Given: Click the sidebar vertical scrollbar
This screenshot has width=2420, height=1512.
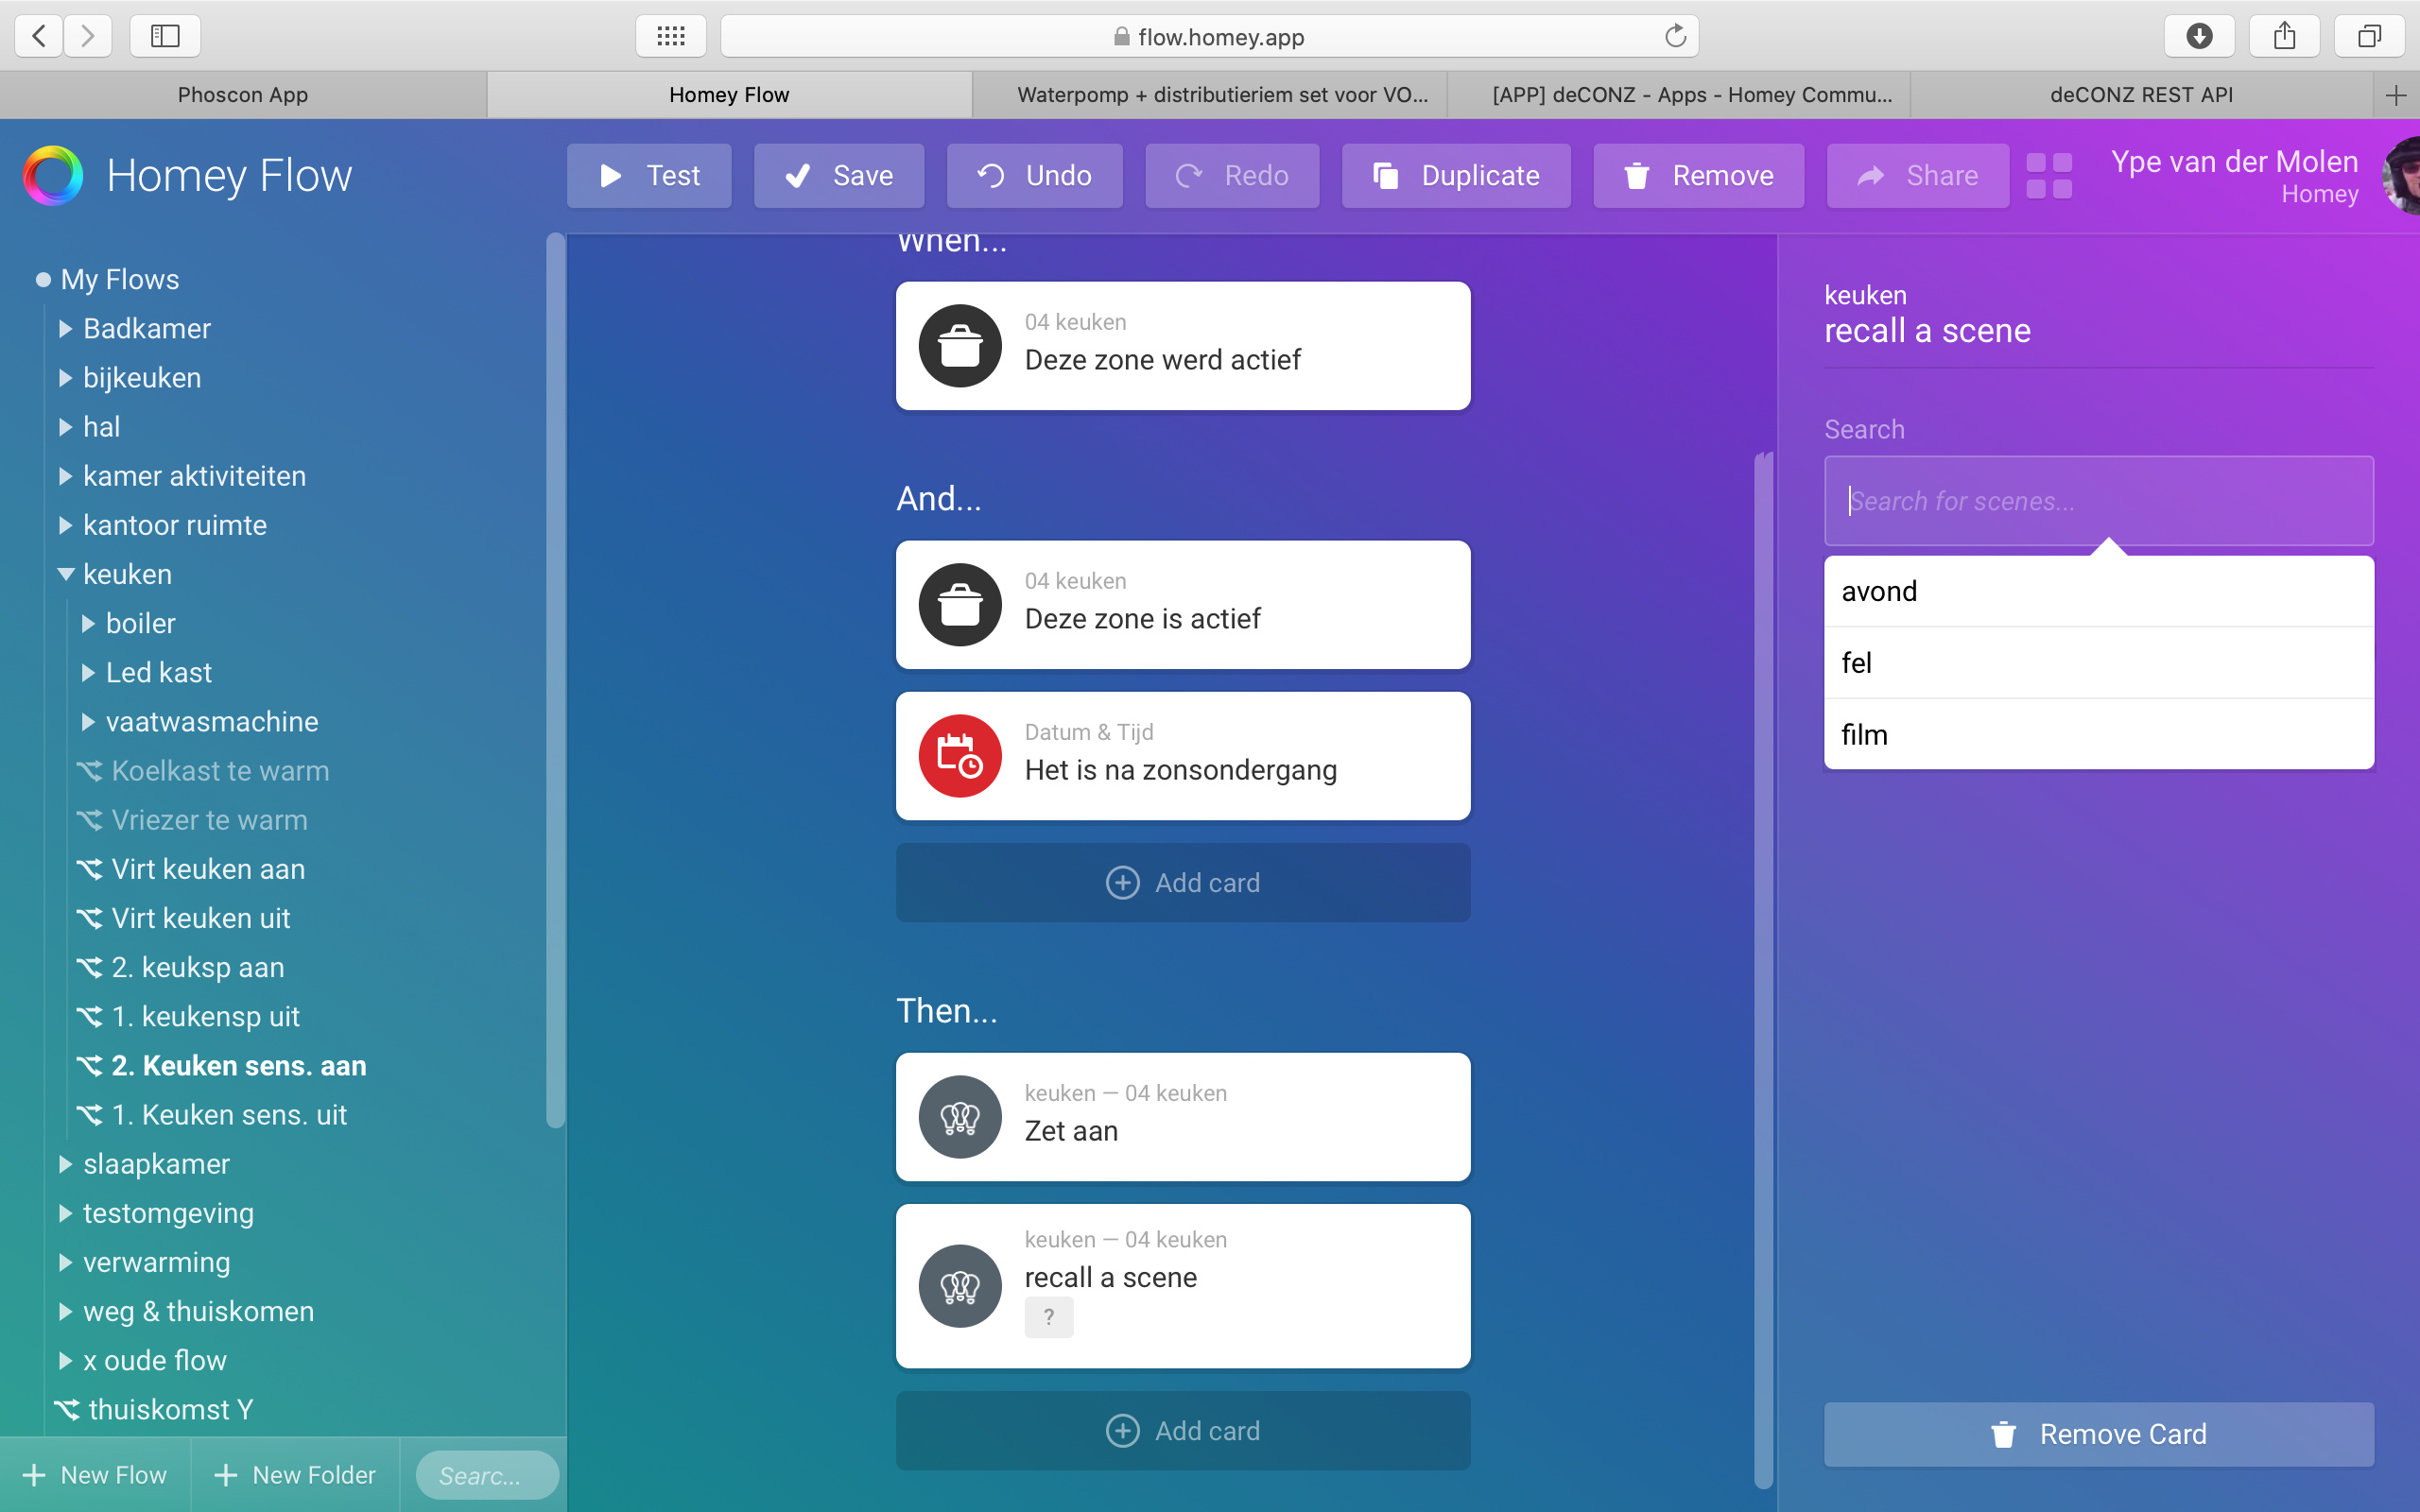Looking at the screenshot, I should tap(555, 680).
